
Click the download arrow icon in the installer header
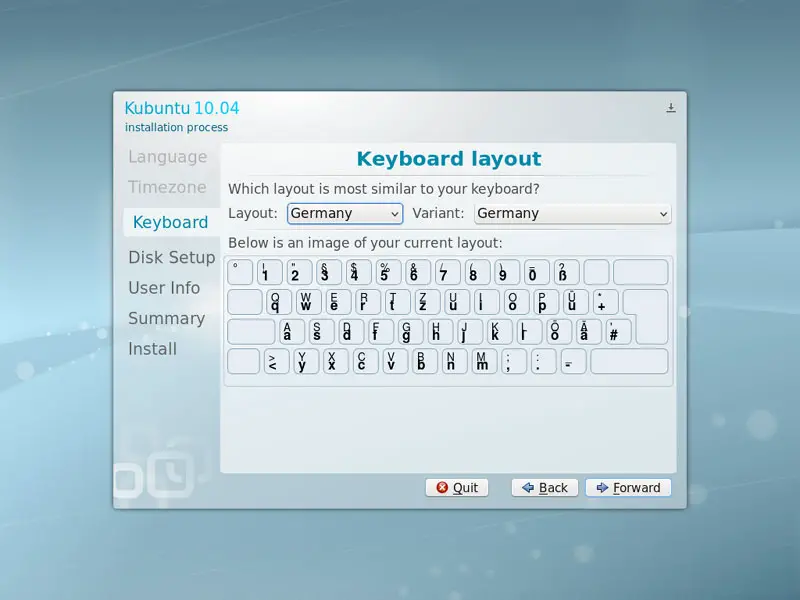tap(671, 108)
